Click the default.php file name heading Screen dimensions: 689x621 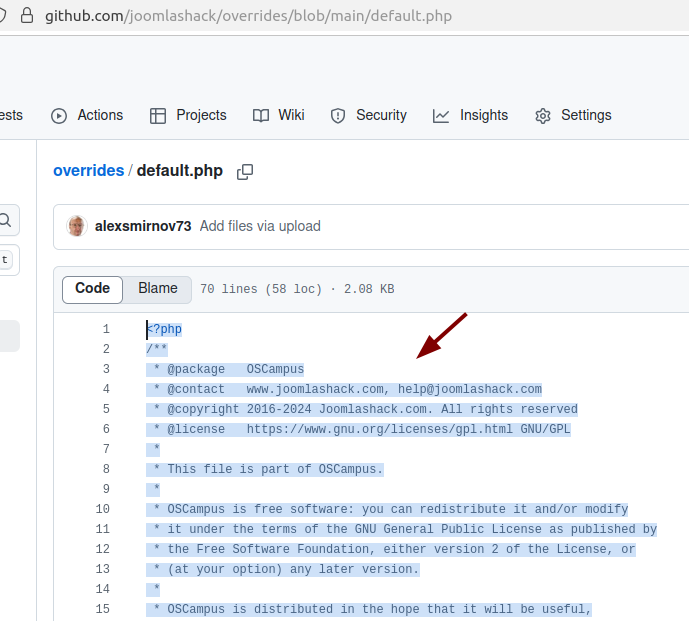tap(180, 171)
